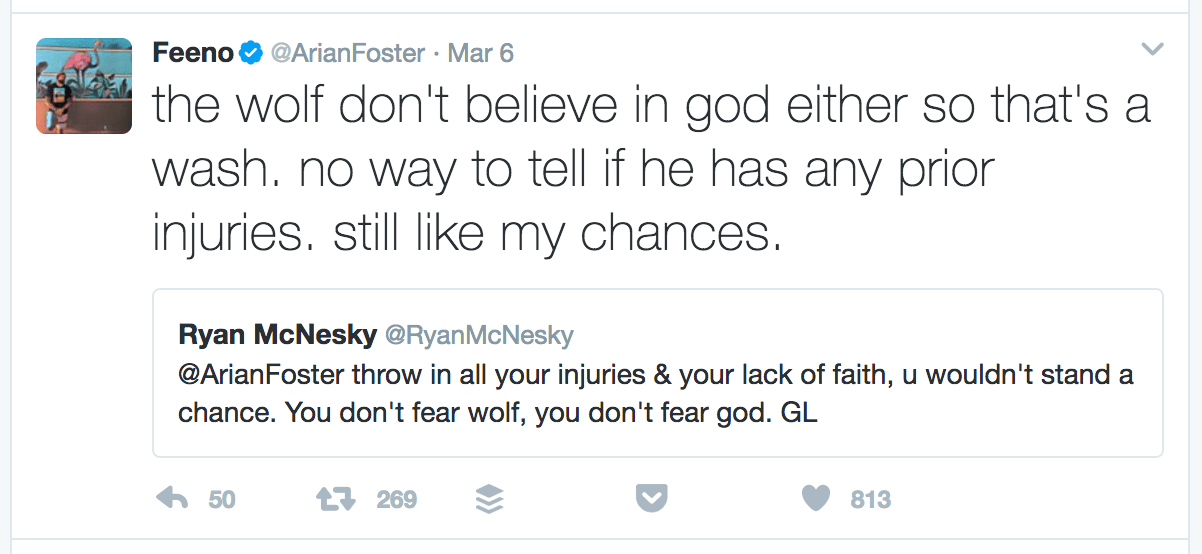Screen dimensions: 1202x554
Task: Open the Feeno display name link
Action: [x=193, y=53]
